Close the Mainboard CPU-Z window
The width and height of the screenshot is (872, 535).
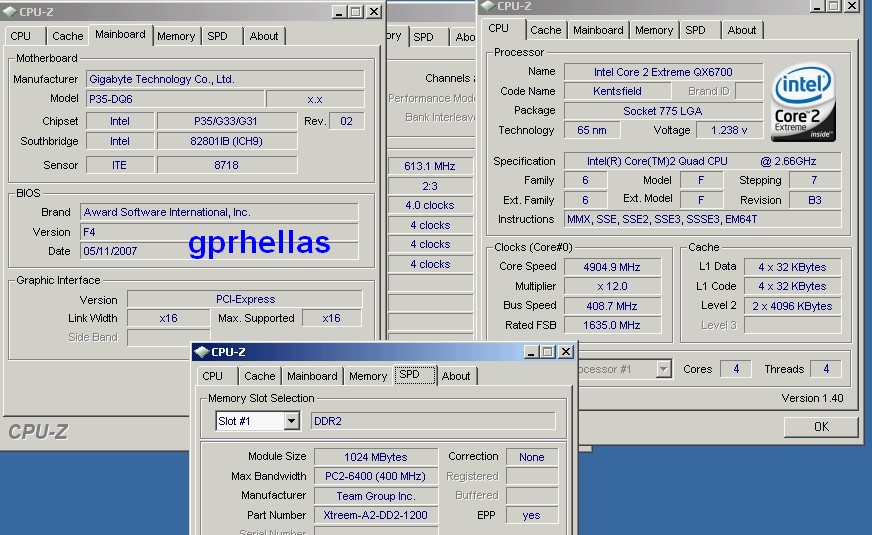(x=374, y=12)
